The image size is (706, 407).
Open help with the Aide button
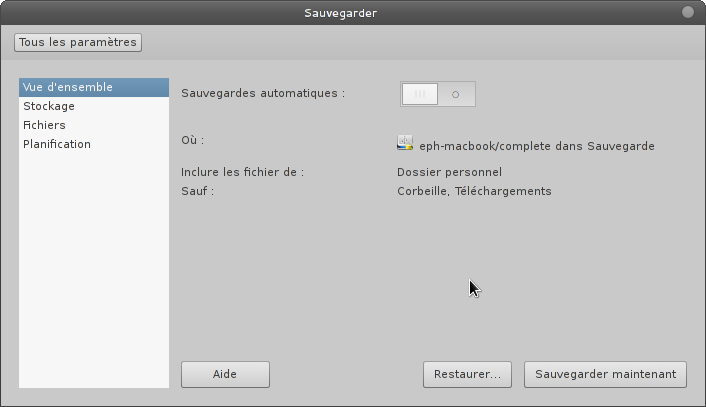tap(225, 374)
